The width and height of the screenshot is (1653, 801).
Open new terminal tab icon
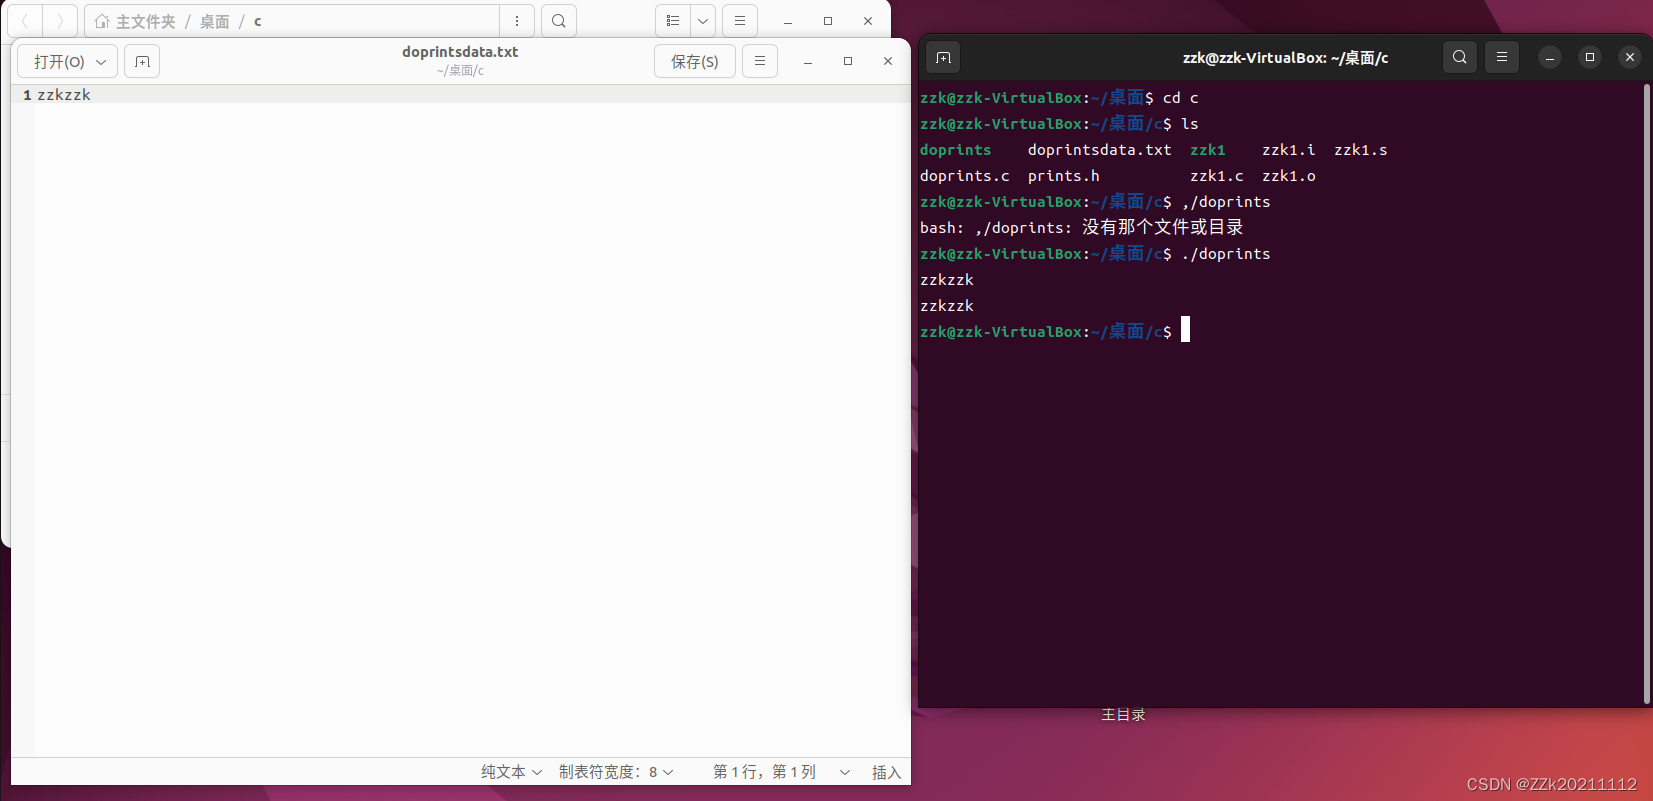click(943, 58)
